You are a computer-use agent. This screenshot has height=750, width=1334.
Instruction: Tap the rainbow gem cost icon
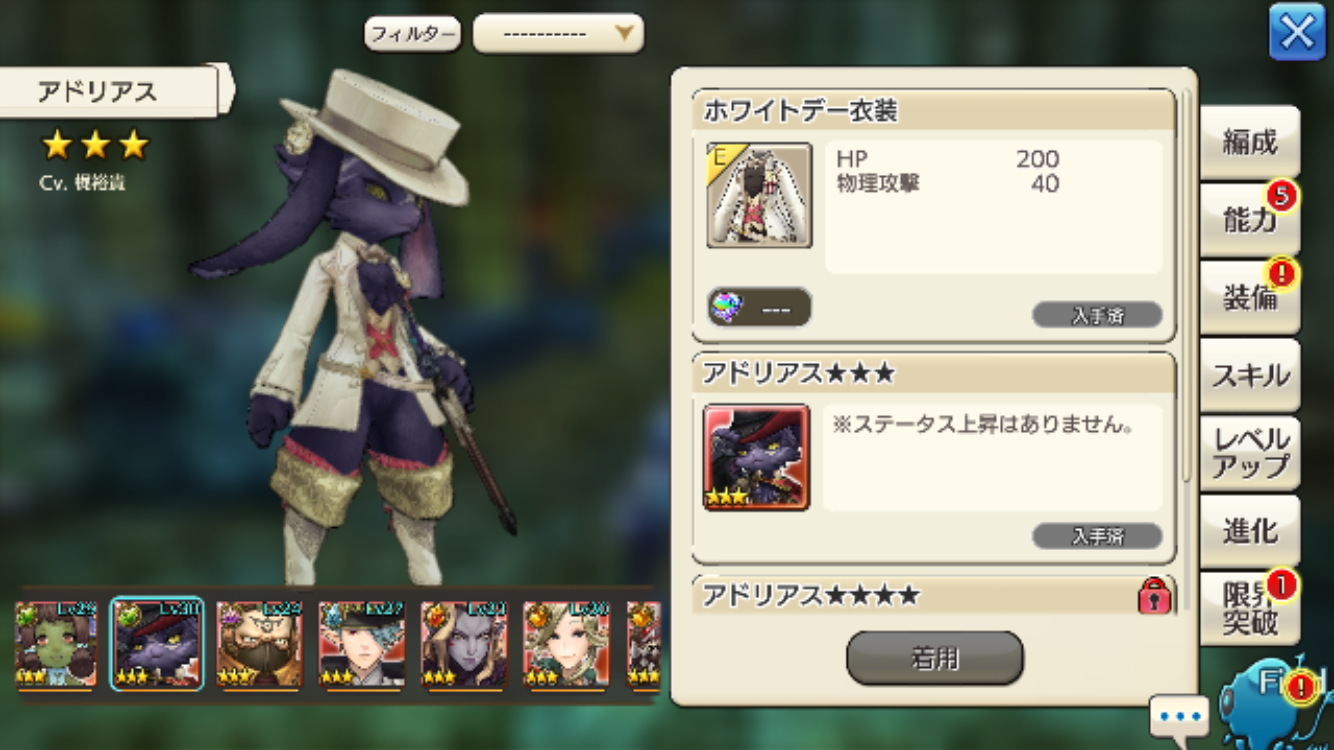[724, 309]
